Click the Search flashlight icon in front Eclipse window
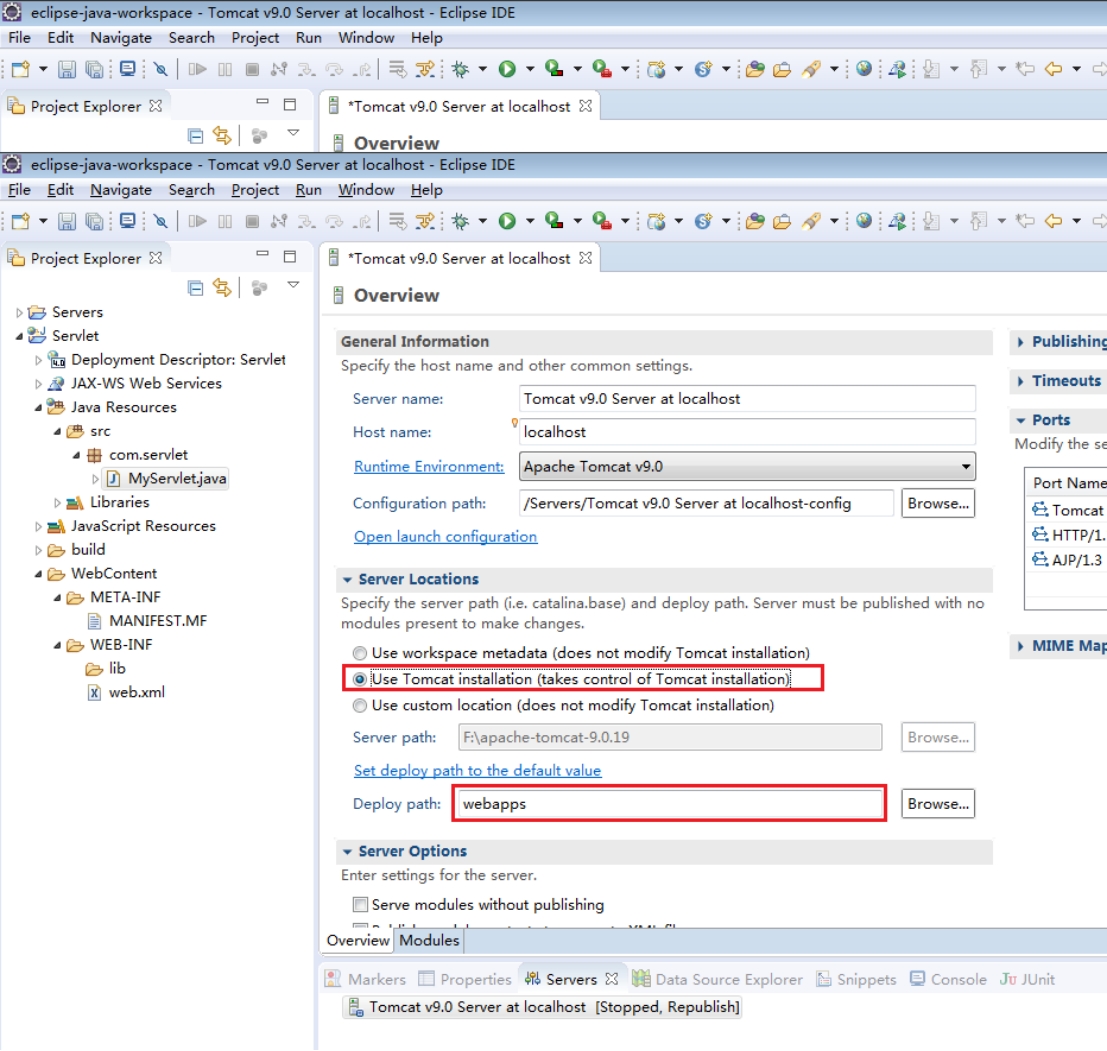 click(x=811, y=222)
